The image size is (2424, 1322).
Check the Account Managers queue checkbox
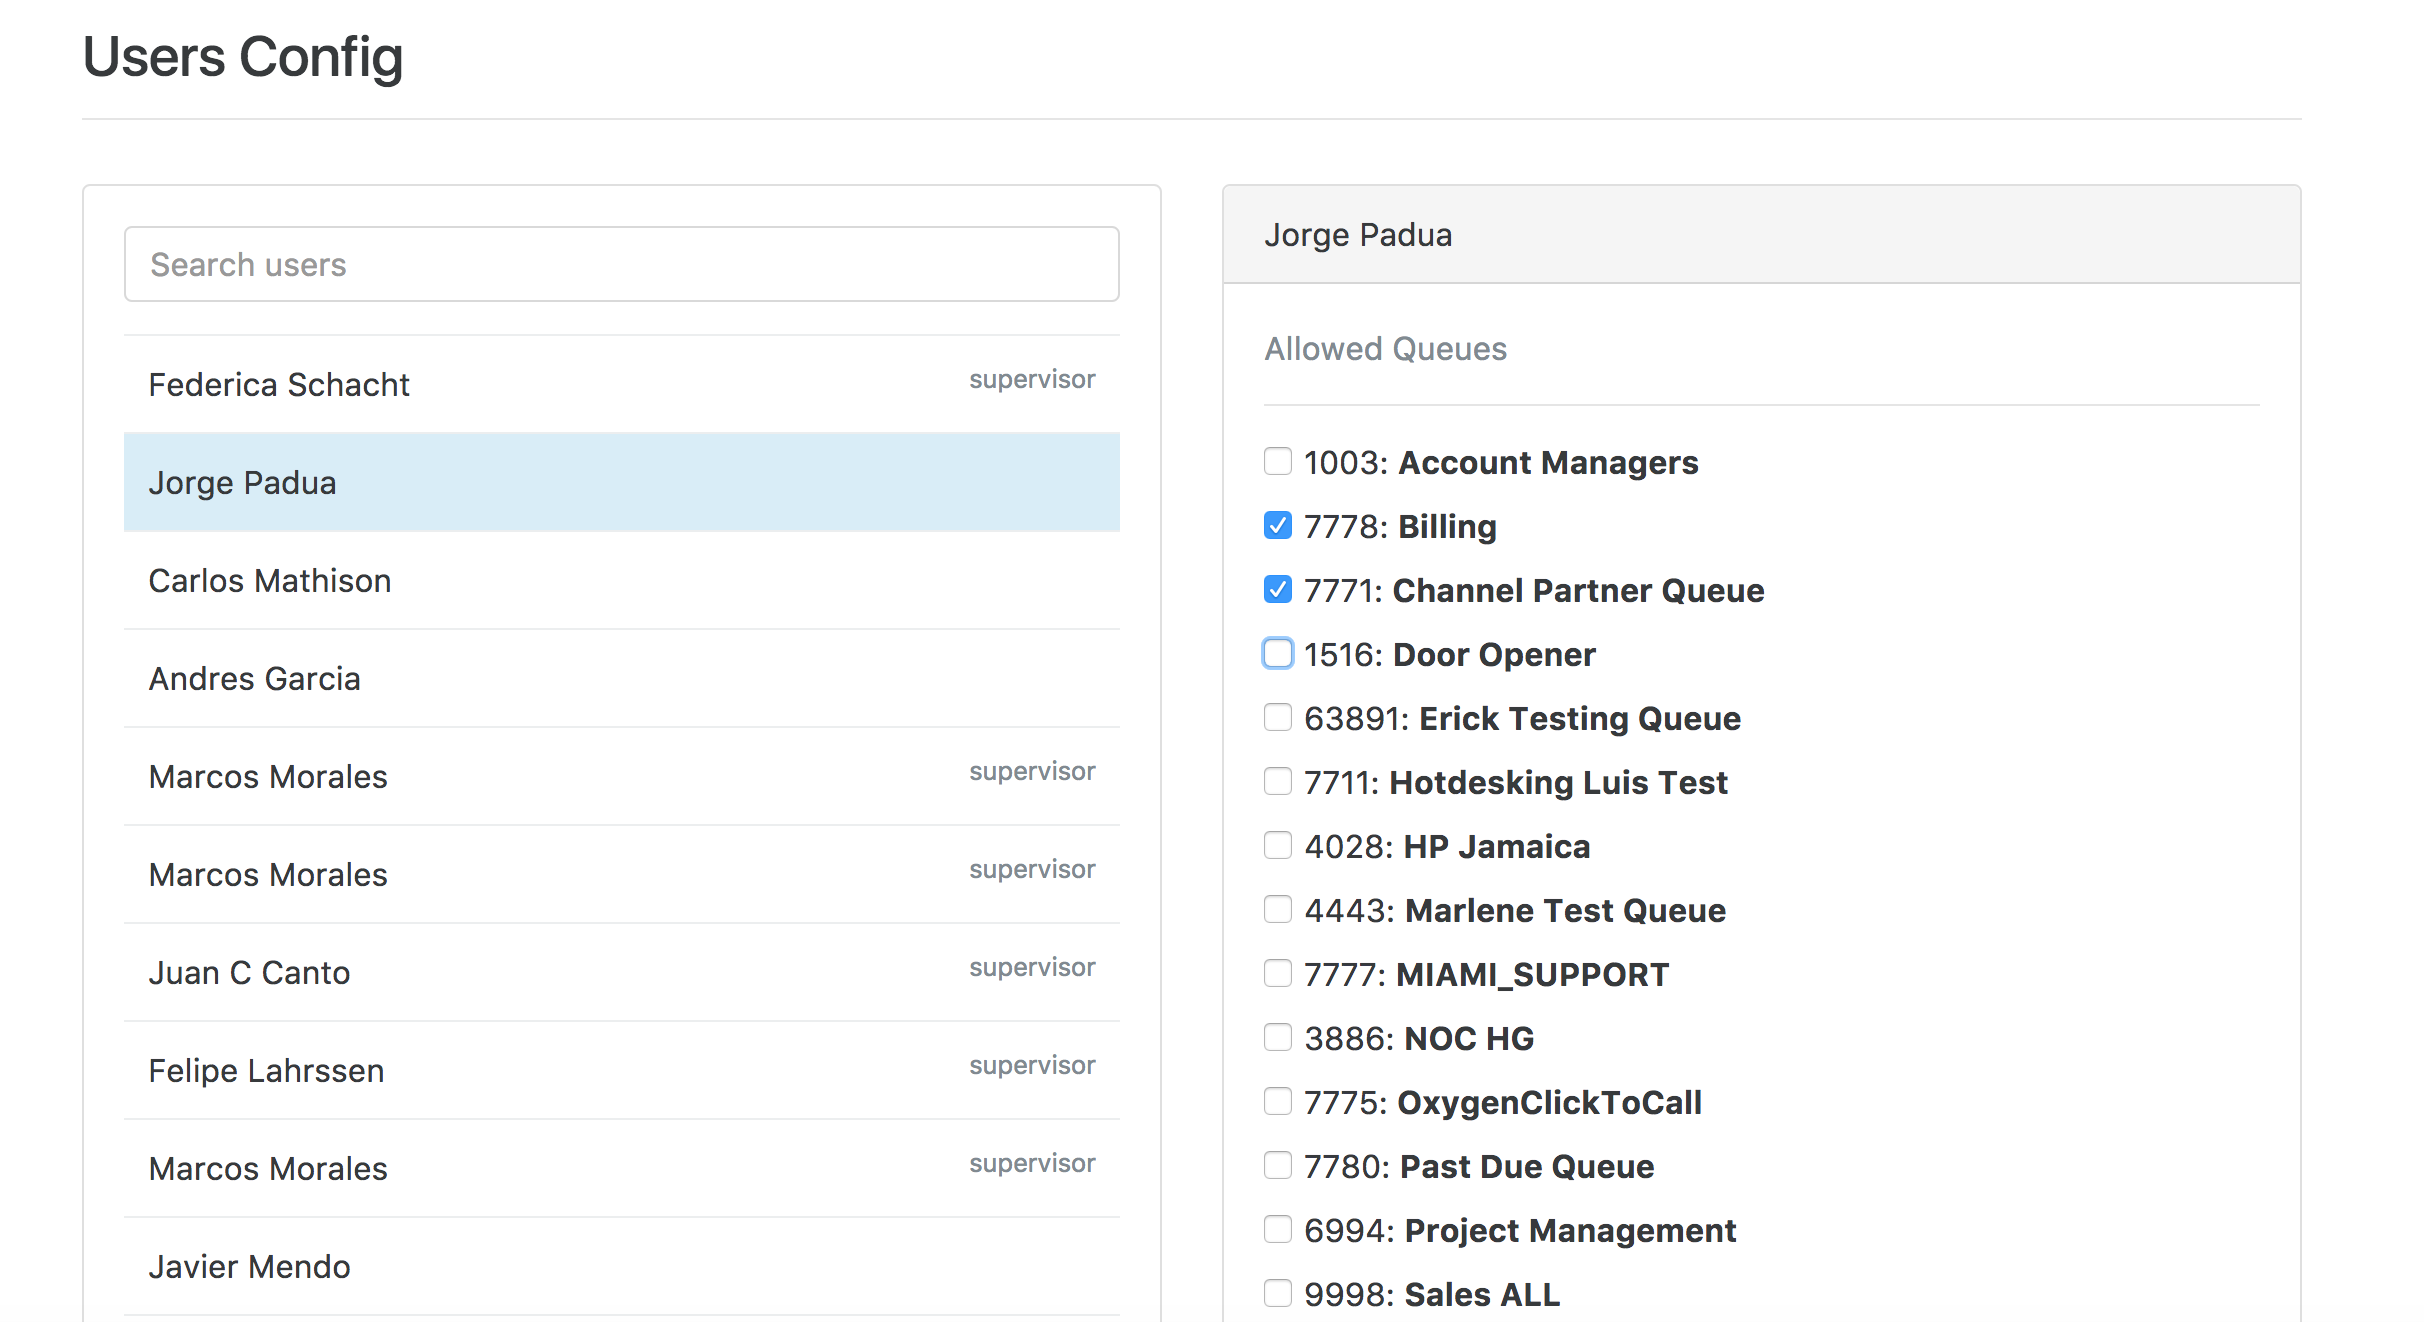pos(1277,462)
